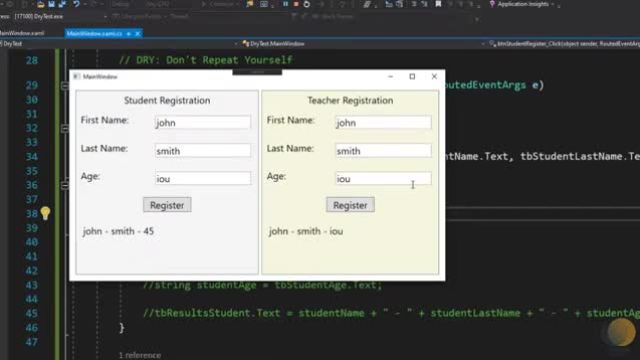Maximize the MainWindow app window
Viewport: 640px width, 360px height.
pyautogui.click(x=412, y=76)
